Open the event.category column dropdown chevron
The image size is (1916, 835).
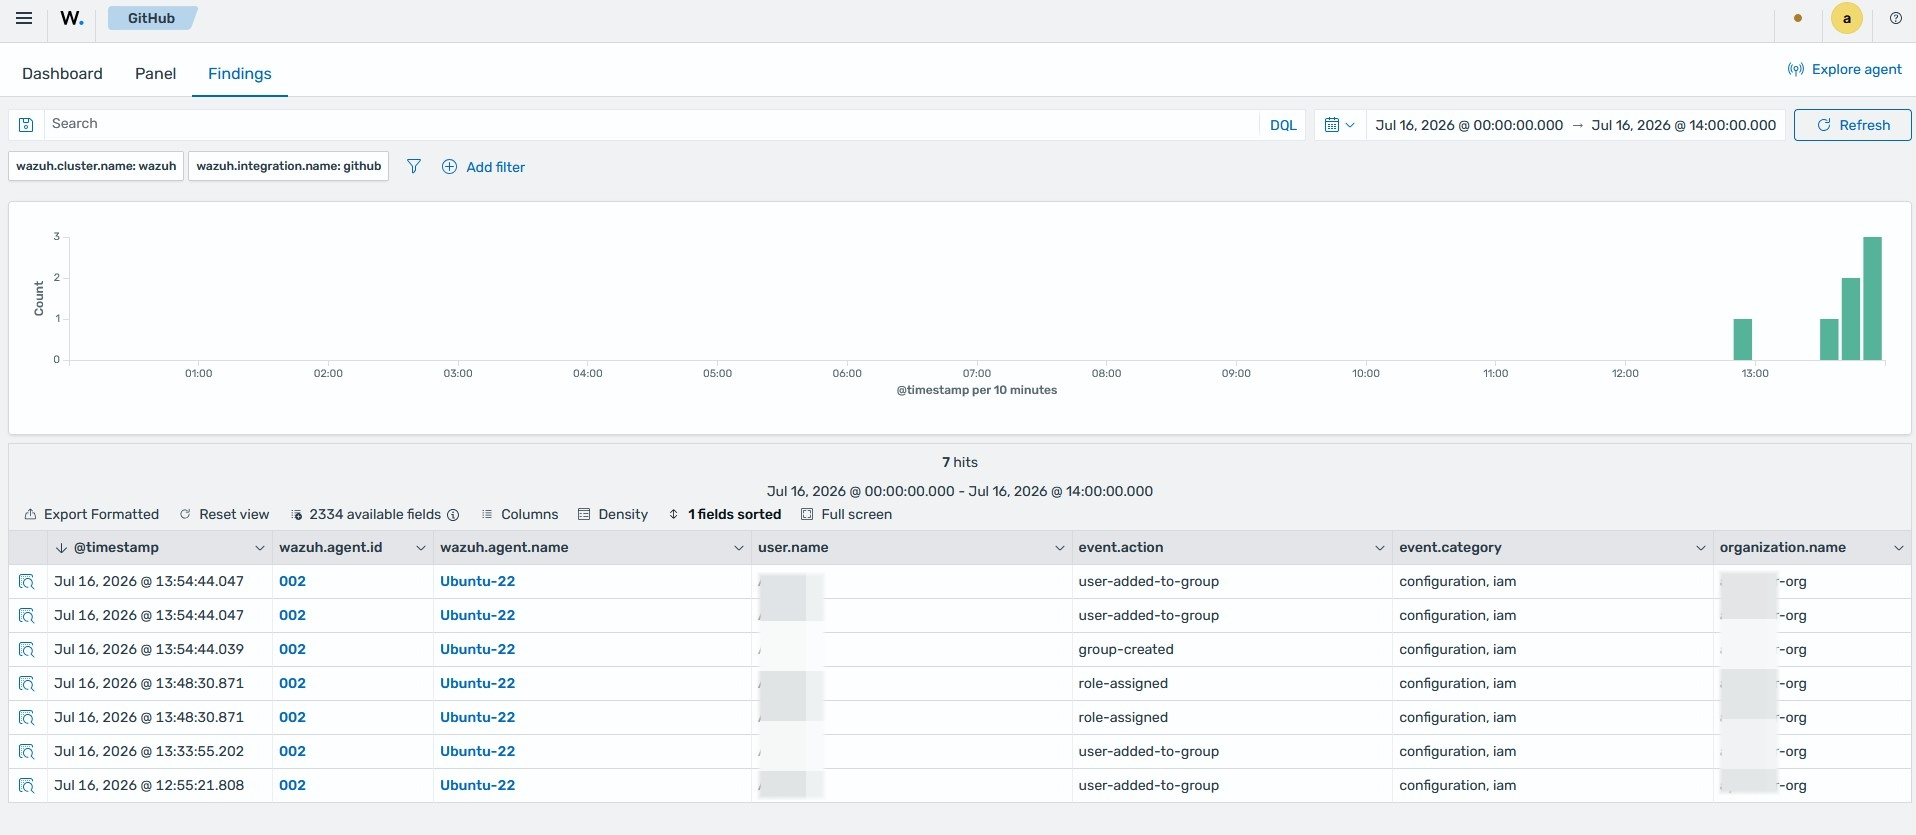pos(1701,548)
